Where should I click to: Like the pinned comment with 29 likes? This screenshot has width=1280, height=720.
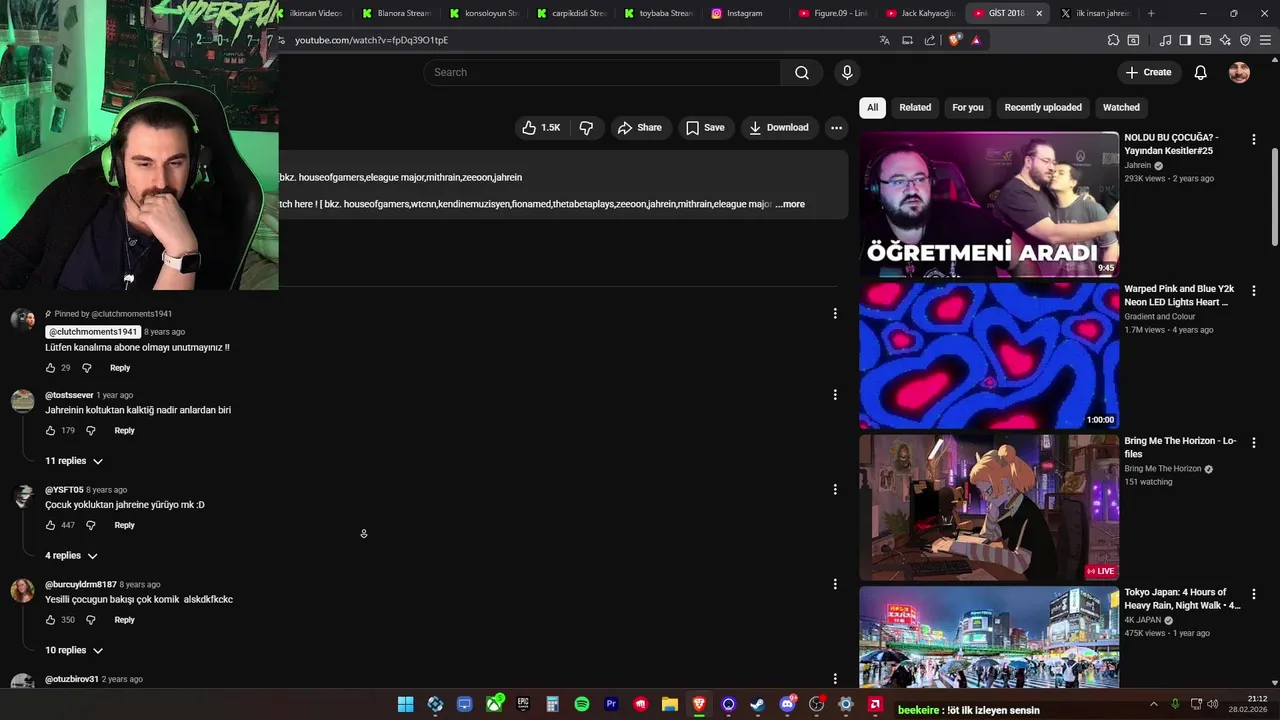(x=50, y=368)
